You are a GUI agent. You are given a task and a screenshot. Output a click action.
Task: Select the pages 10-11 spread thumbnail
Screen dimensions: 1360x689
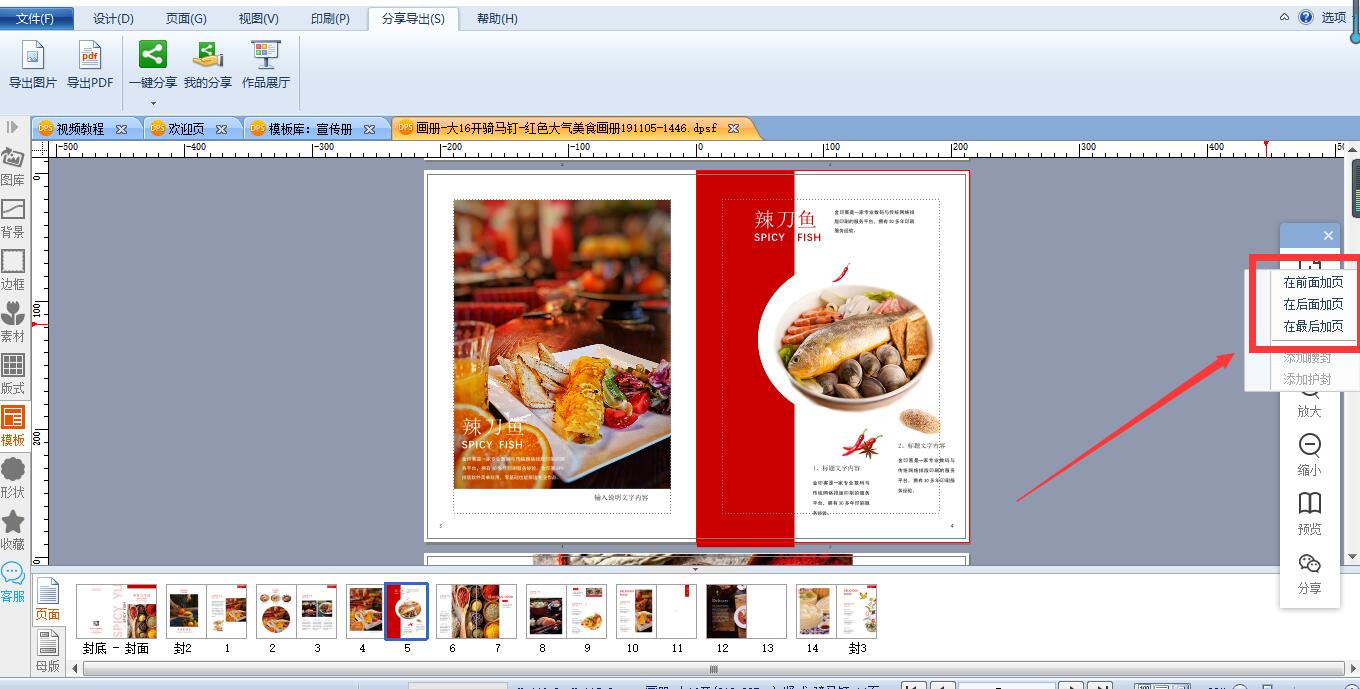click(656, 611)
